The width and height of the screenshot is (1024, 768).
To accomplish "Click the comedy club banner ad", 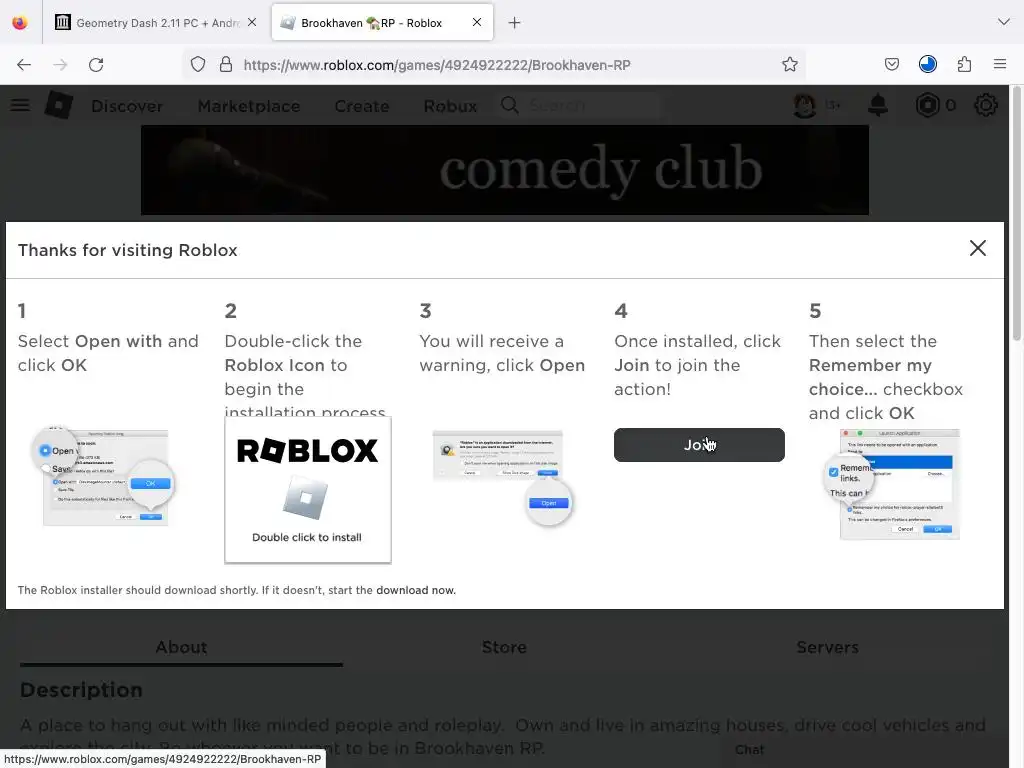I will tap(505, 170).
